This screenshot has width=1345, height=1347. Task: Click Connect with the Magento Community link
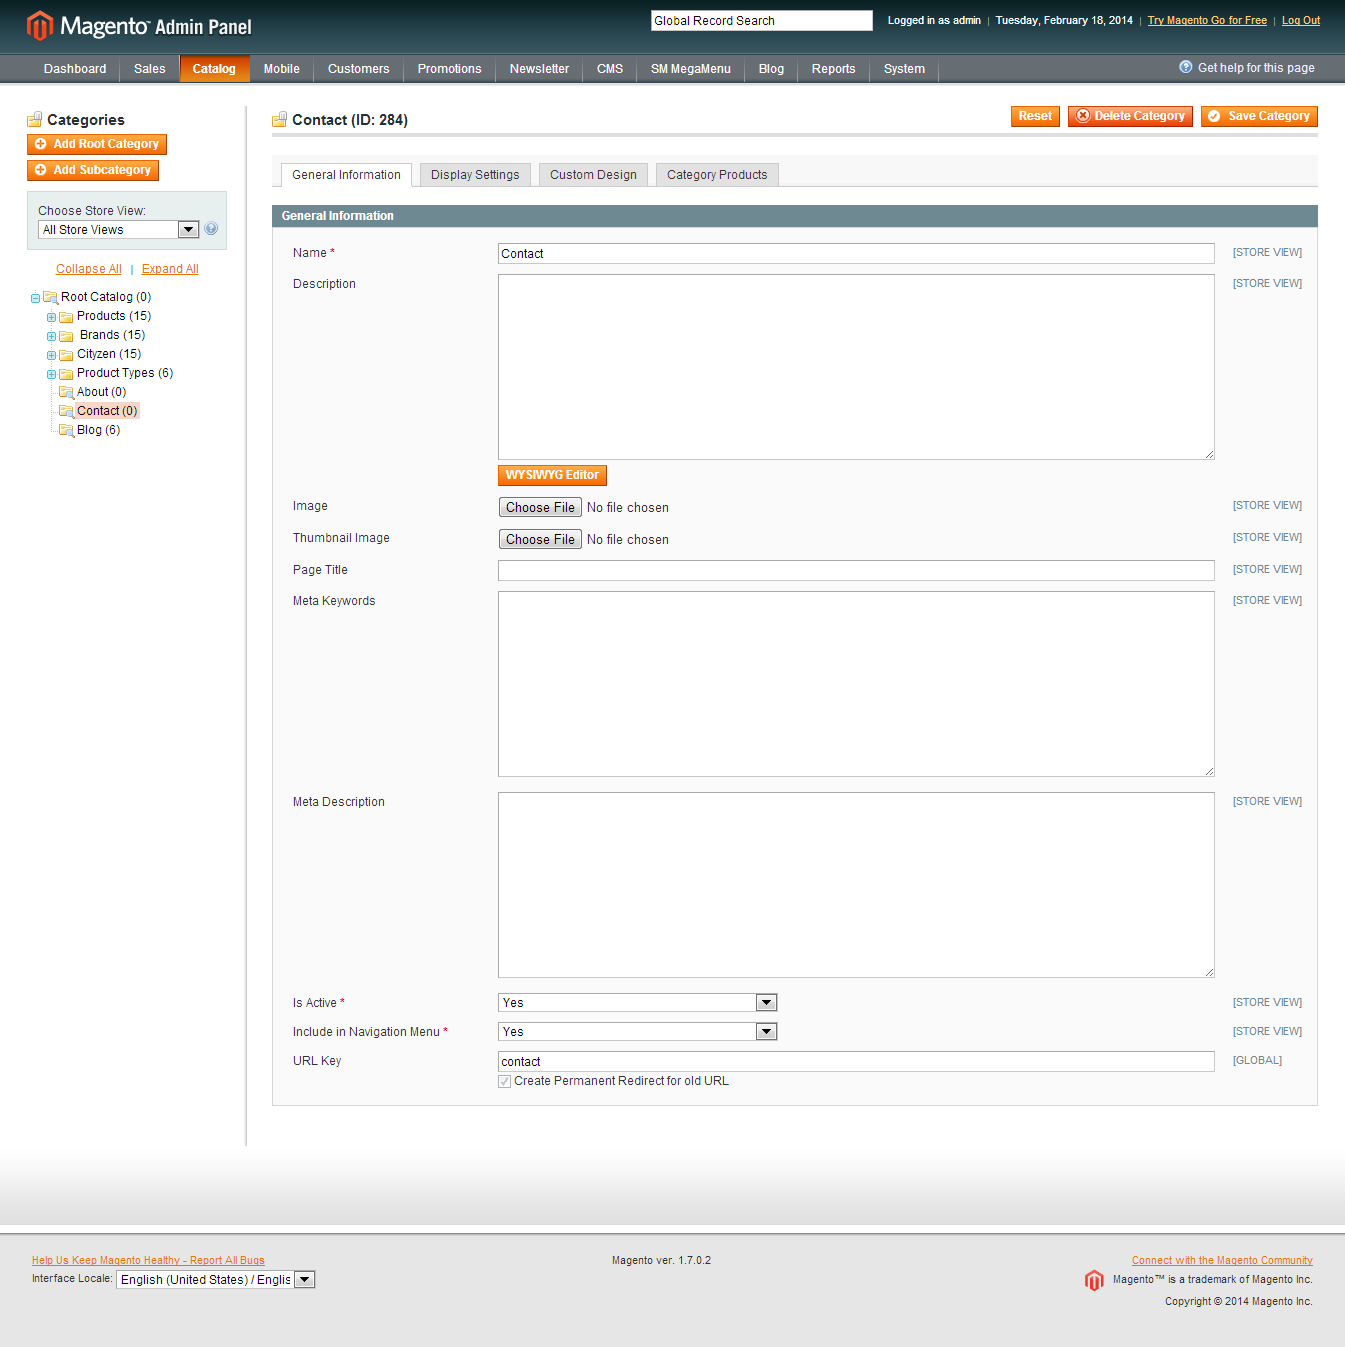(x=1222, y=1260)
